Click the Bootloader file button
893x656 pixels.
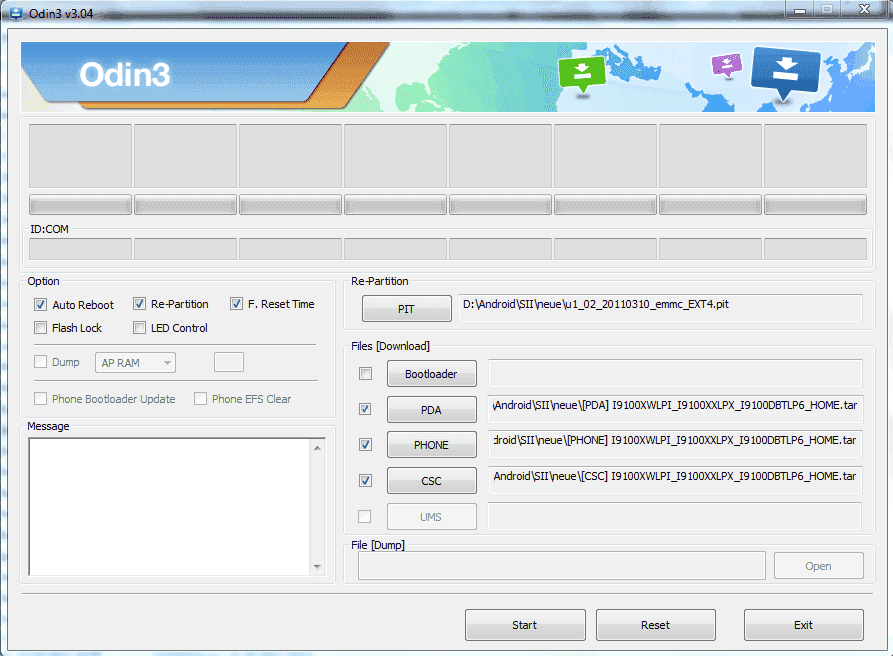tap(432, 374)
